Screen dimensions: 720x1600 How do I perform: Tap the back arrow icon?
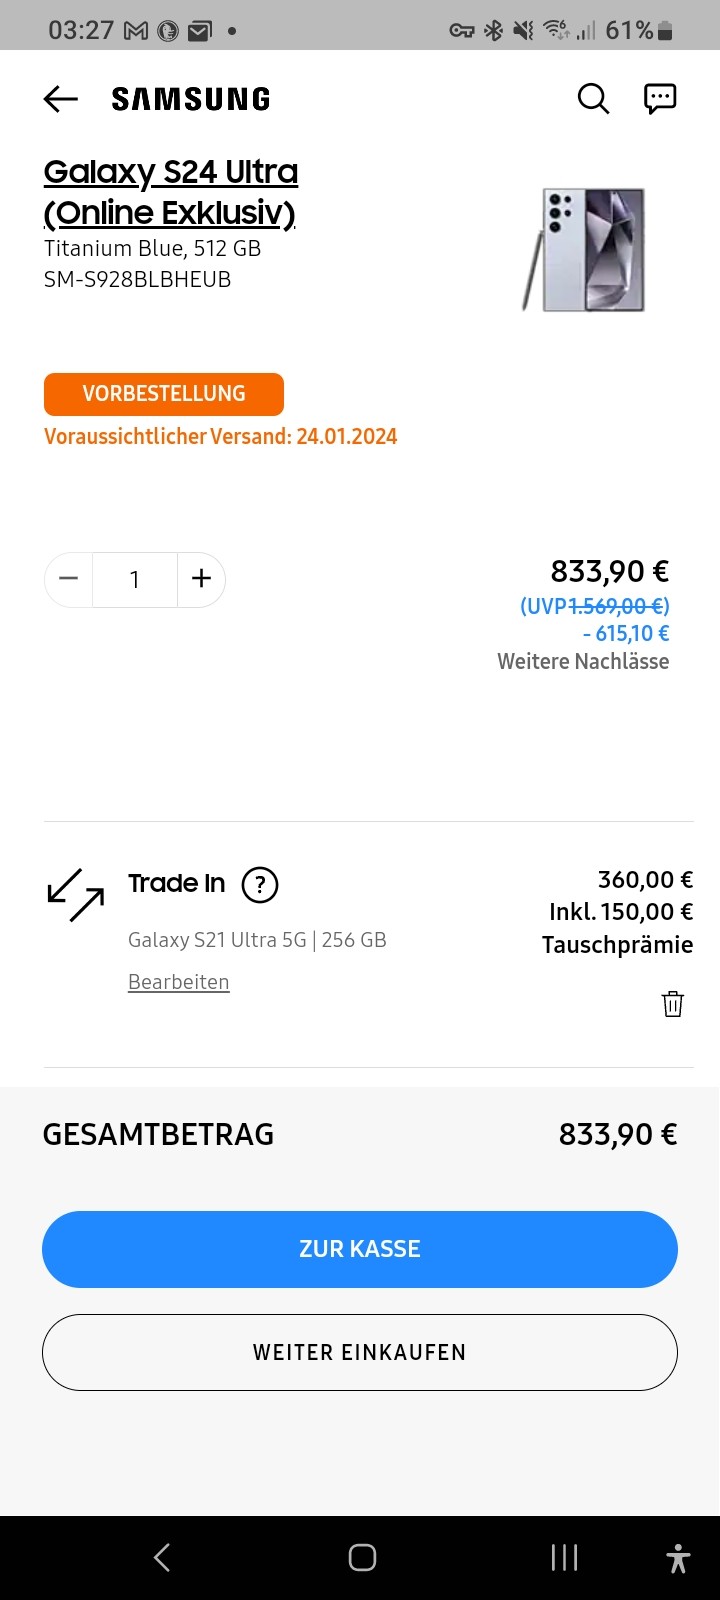[x=61, y=98]
